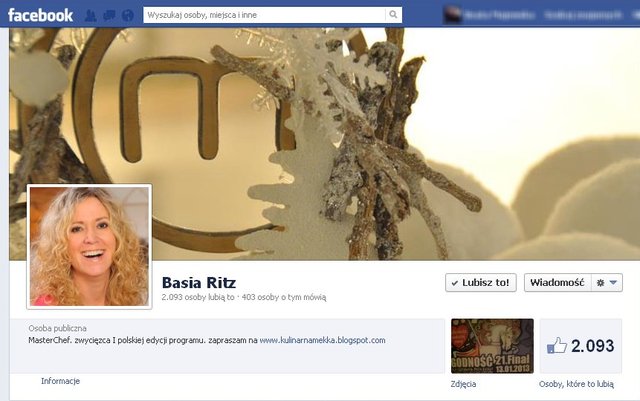Open the messages icon in top bar
Screen dimensions: 640x401
click(x=109, y=16)
